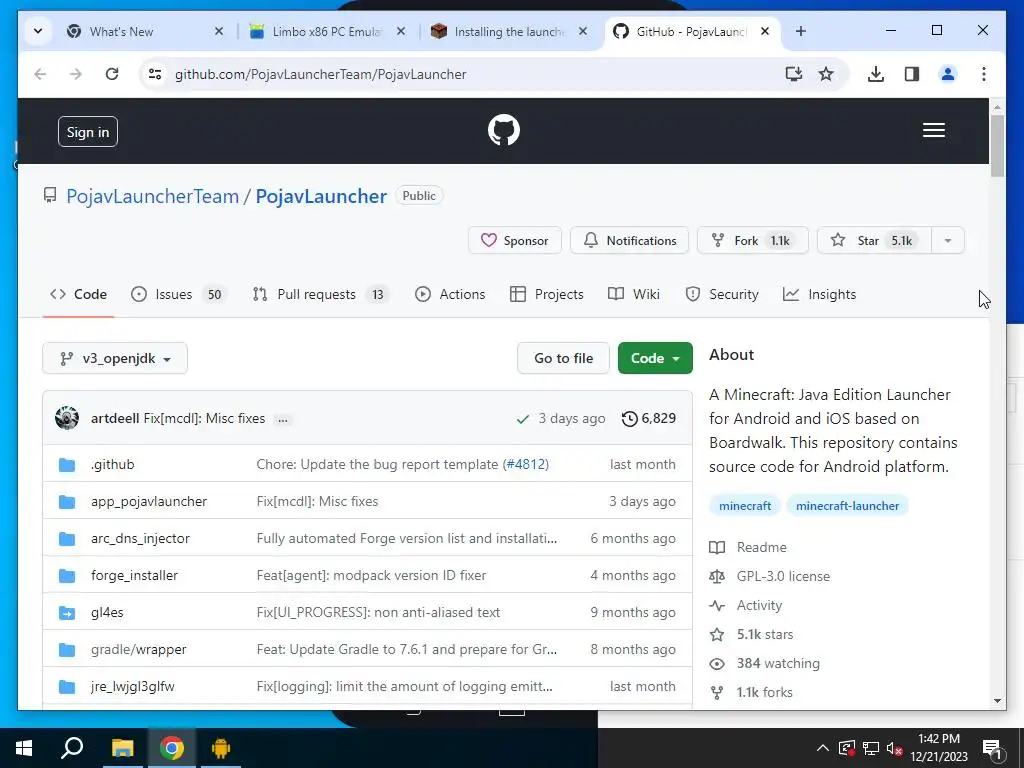Star the repository
This screenshot has width=1024, height=768.
874,240
